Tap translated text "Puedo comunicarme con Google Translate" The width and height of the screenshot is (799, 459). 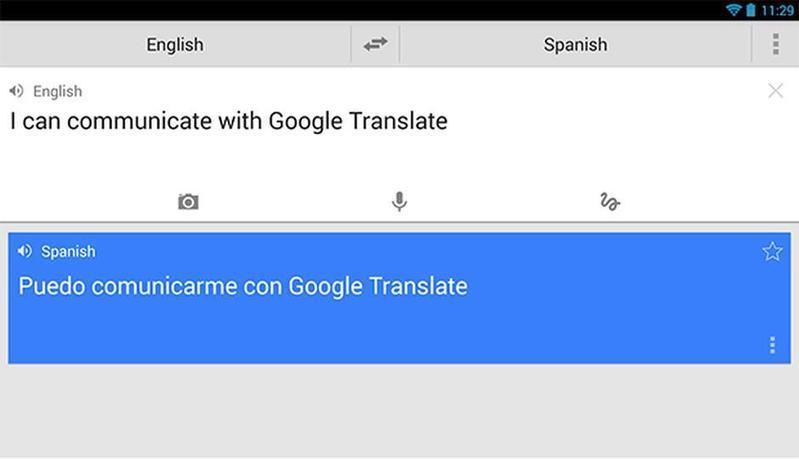(x=243, y=286)
